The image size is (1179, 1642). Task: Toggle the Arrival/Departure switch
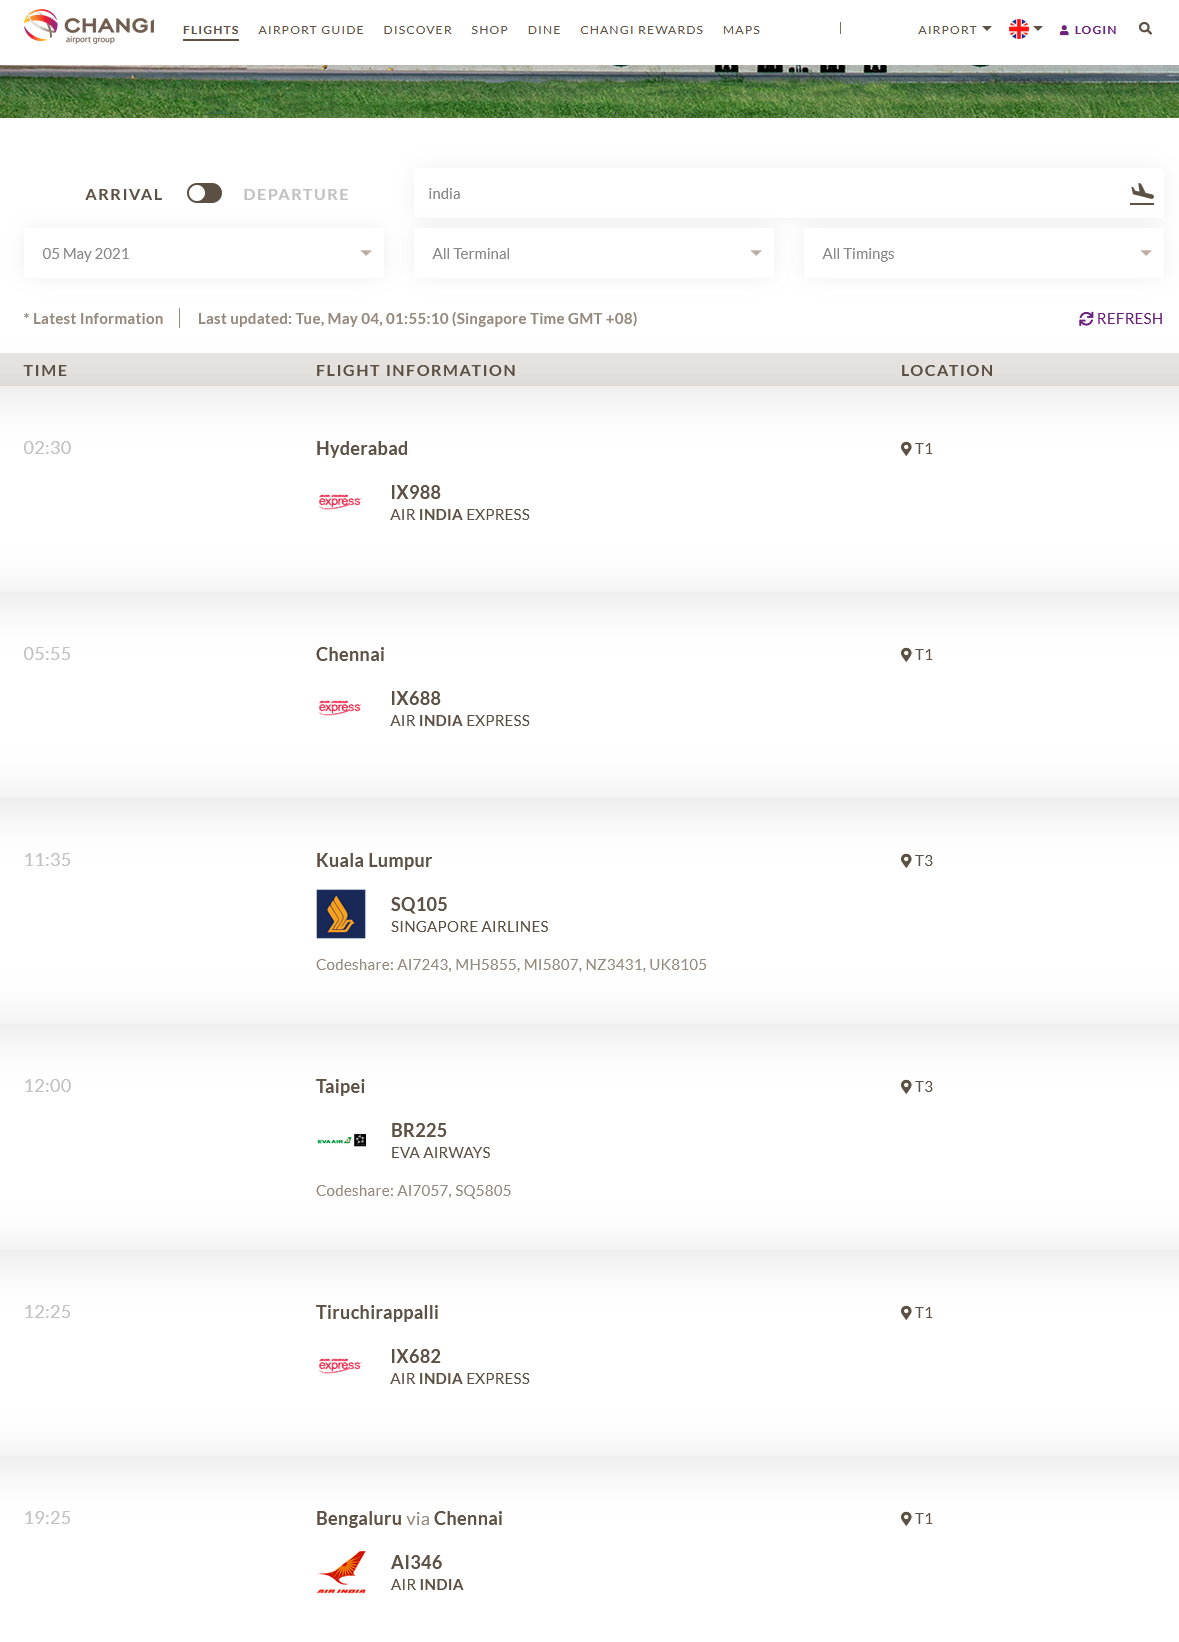coord(204,193)
